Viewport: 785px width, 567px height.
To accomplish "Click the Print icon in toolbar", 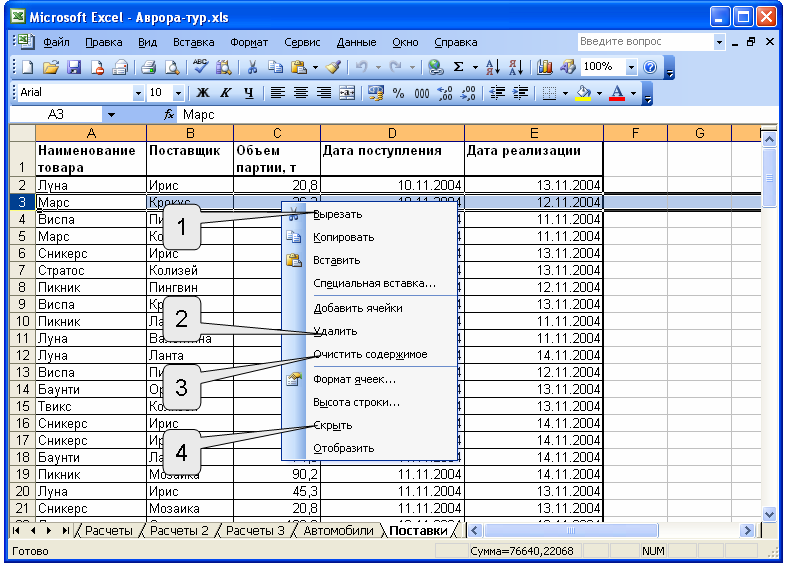I will click(148, 67).
